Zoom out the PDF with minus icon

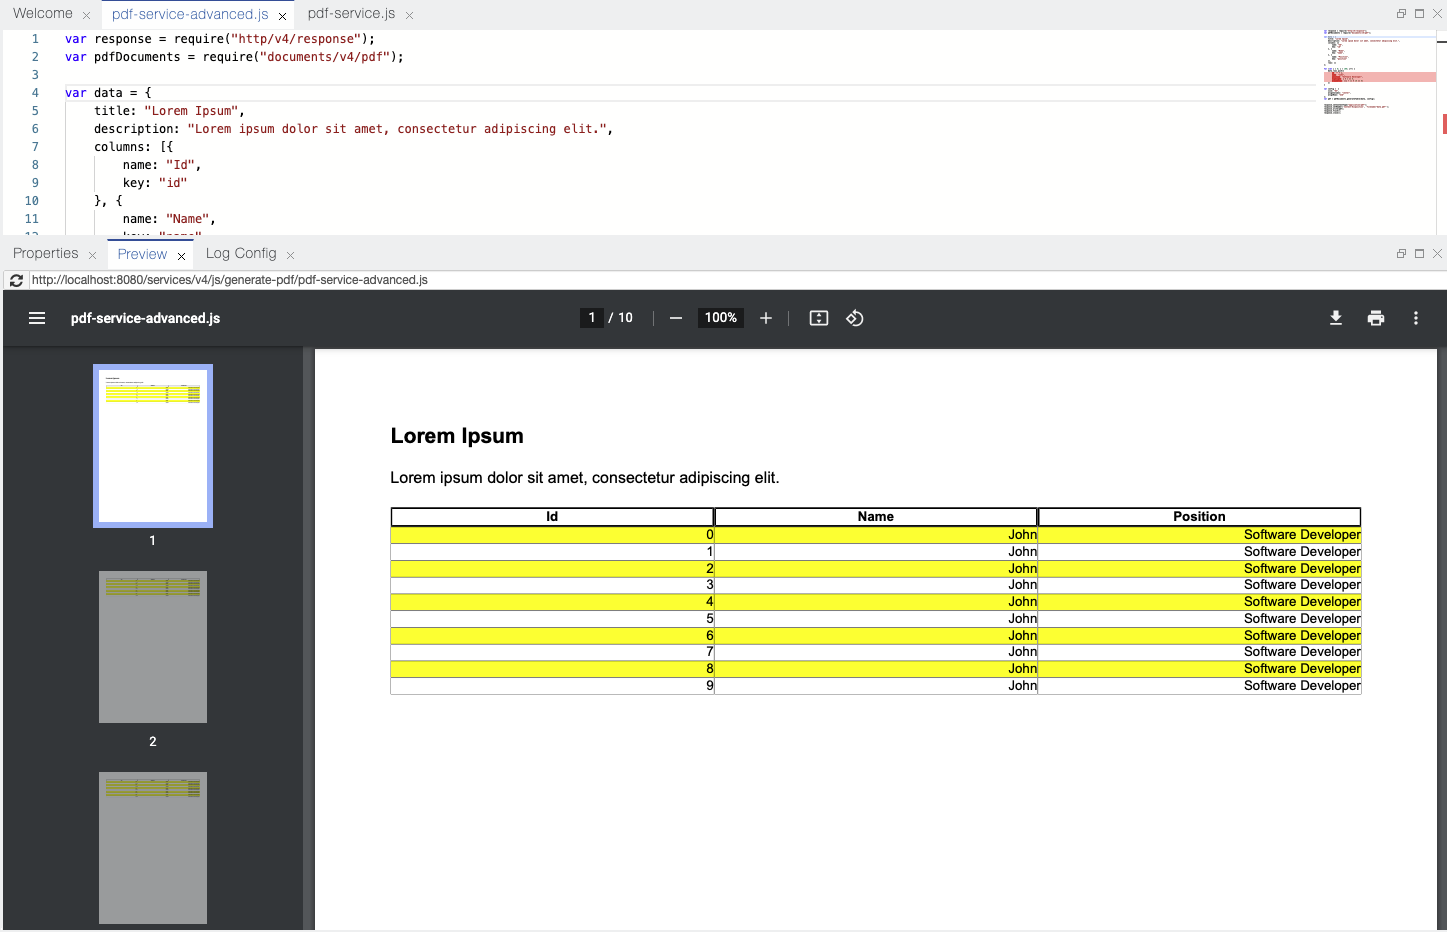676,318
